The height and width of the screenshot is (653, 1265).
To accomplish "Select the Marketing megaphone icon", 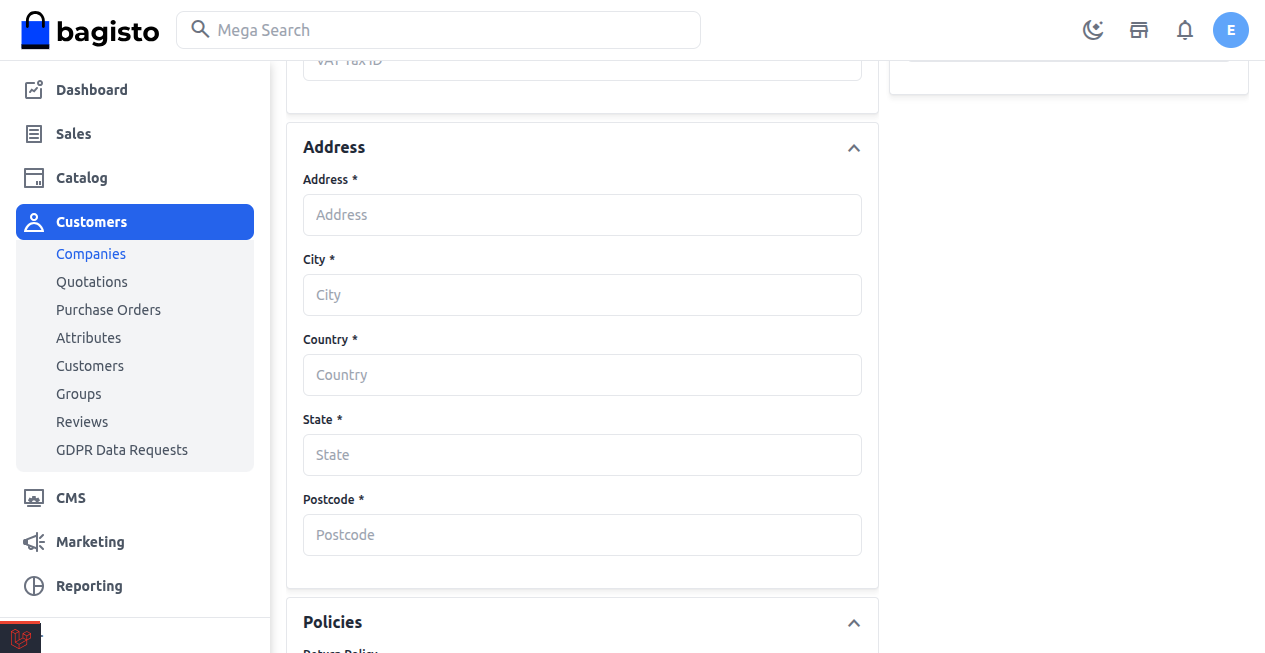I will (x=33, y=541).
